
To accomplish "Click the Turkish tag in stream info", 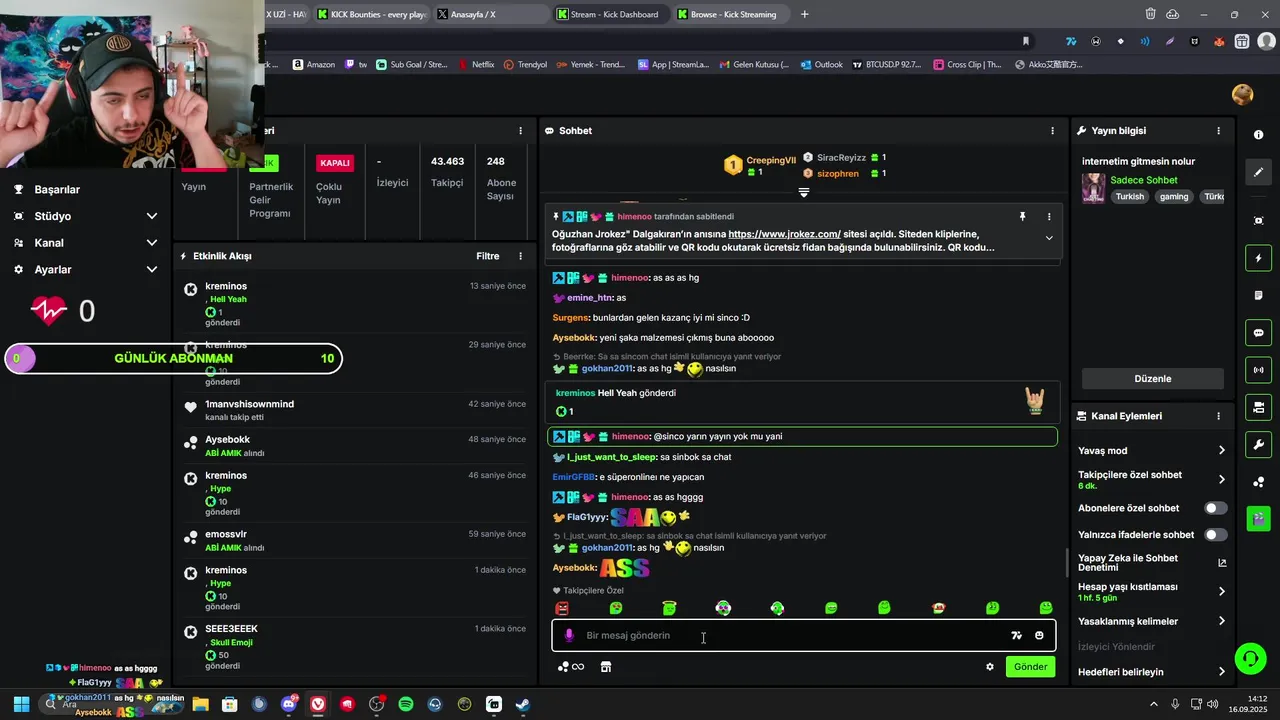I will coord(1129,197).
